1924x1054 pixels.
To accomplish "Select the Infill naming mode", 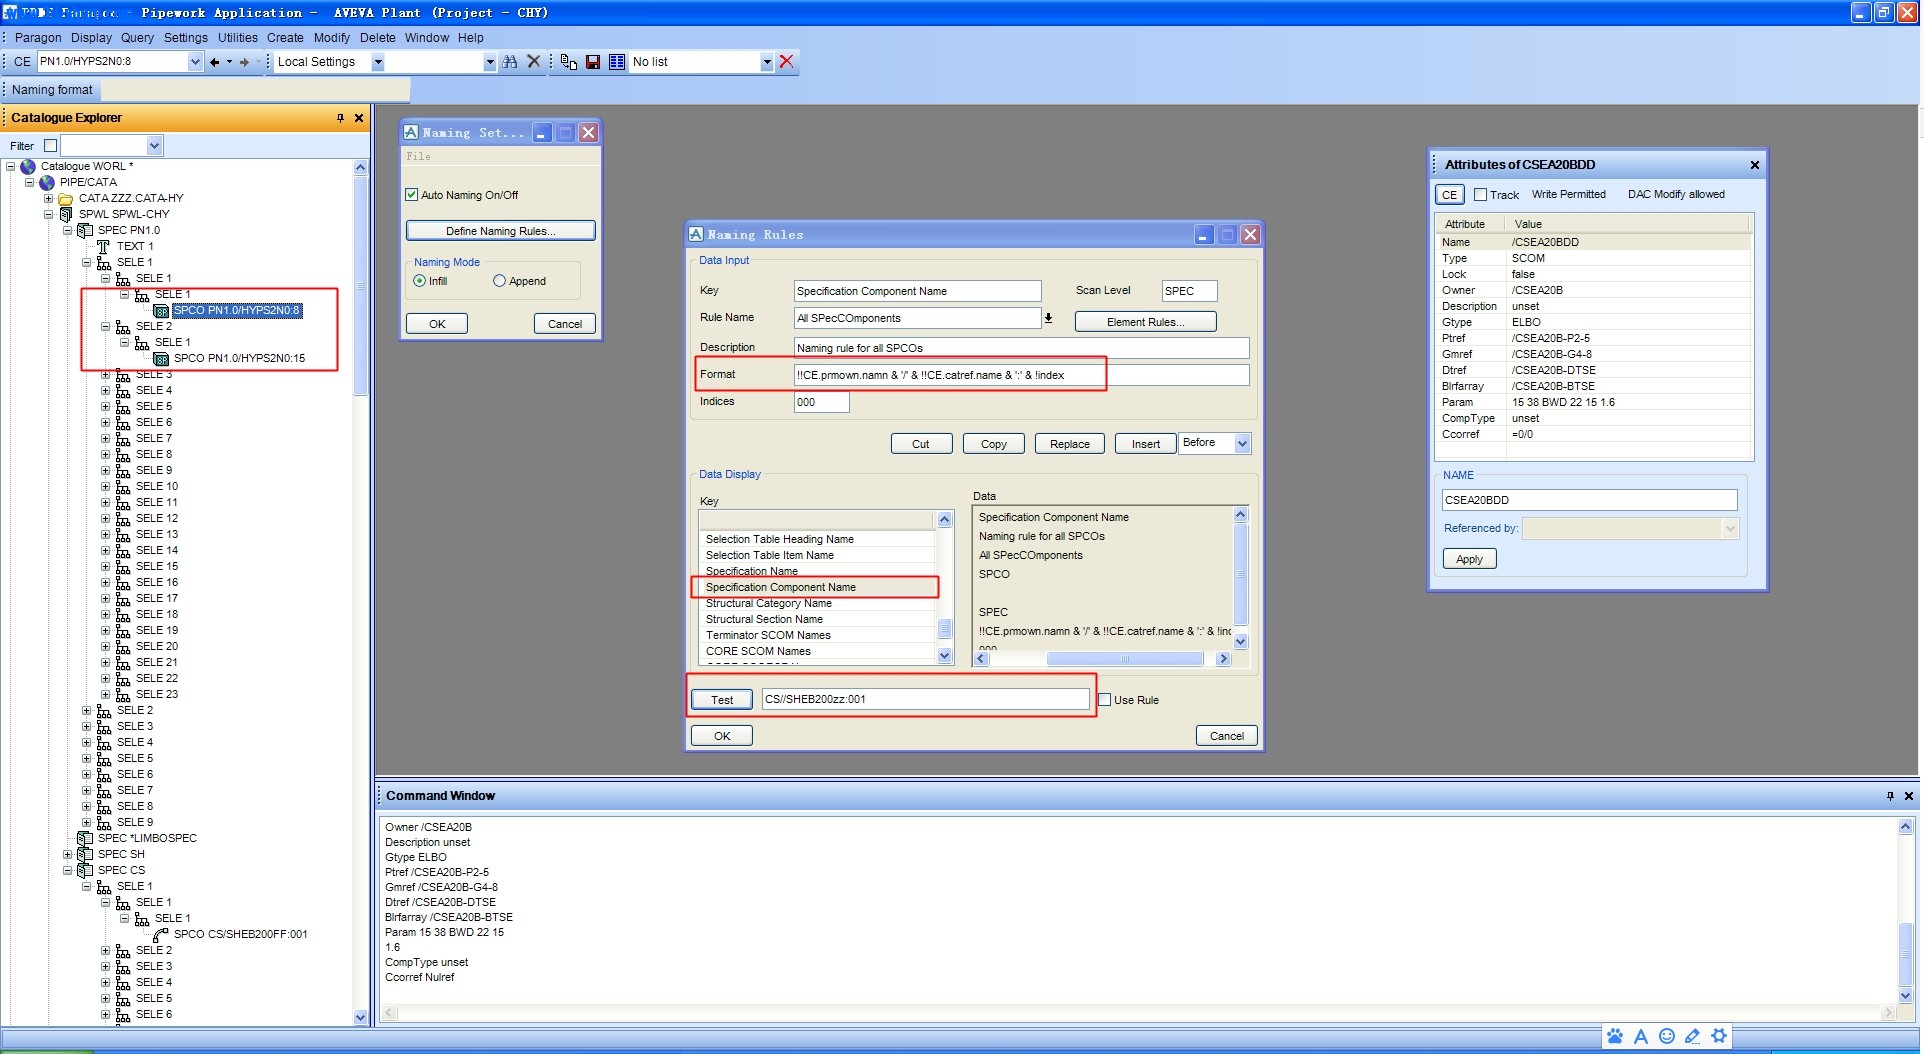I will (x=420, y=281).
